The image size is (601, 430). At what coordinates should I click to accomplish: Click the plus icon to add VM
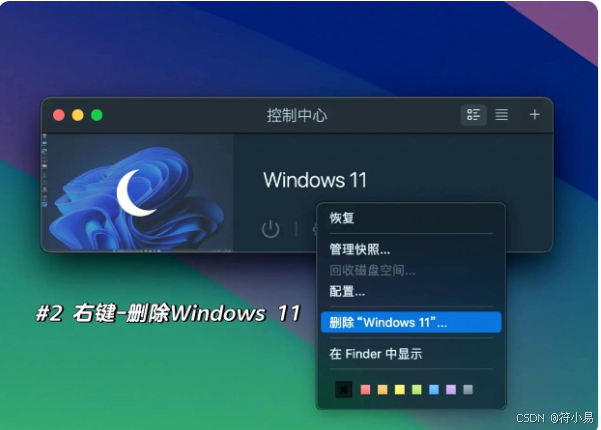(x=534, y=114)
